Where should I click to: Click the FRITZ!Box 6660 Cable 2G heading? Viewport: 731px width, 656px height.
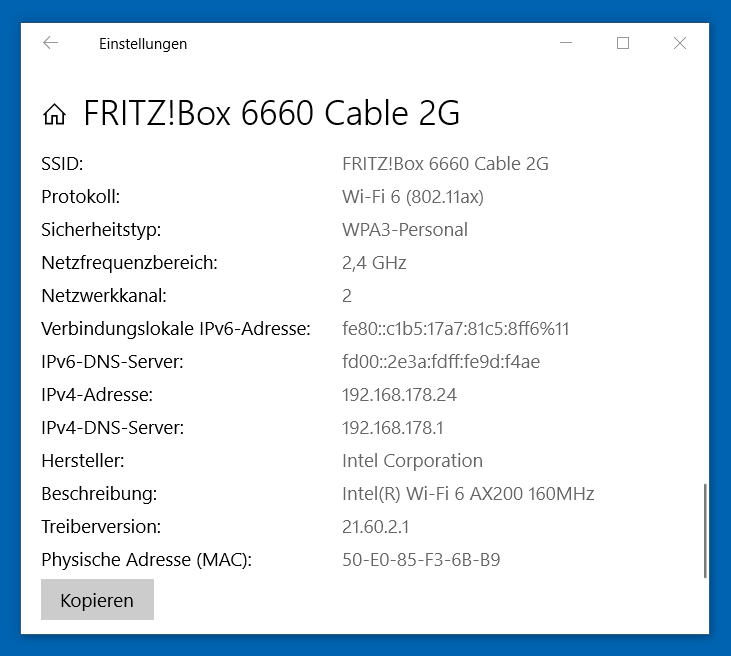271,114
